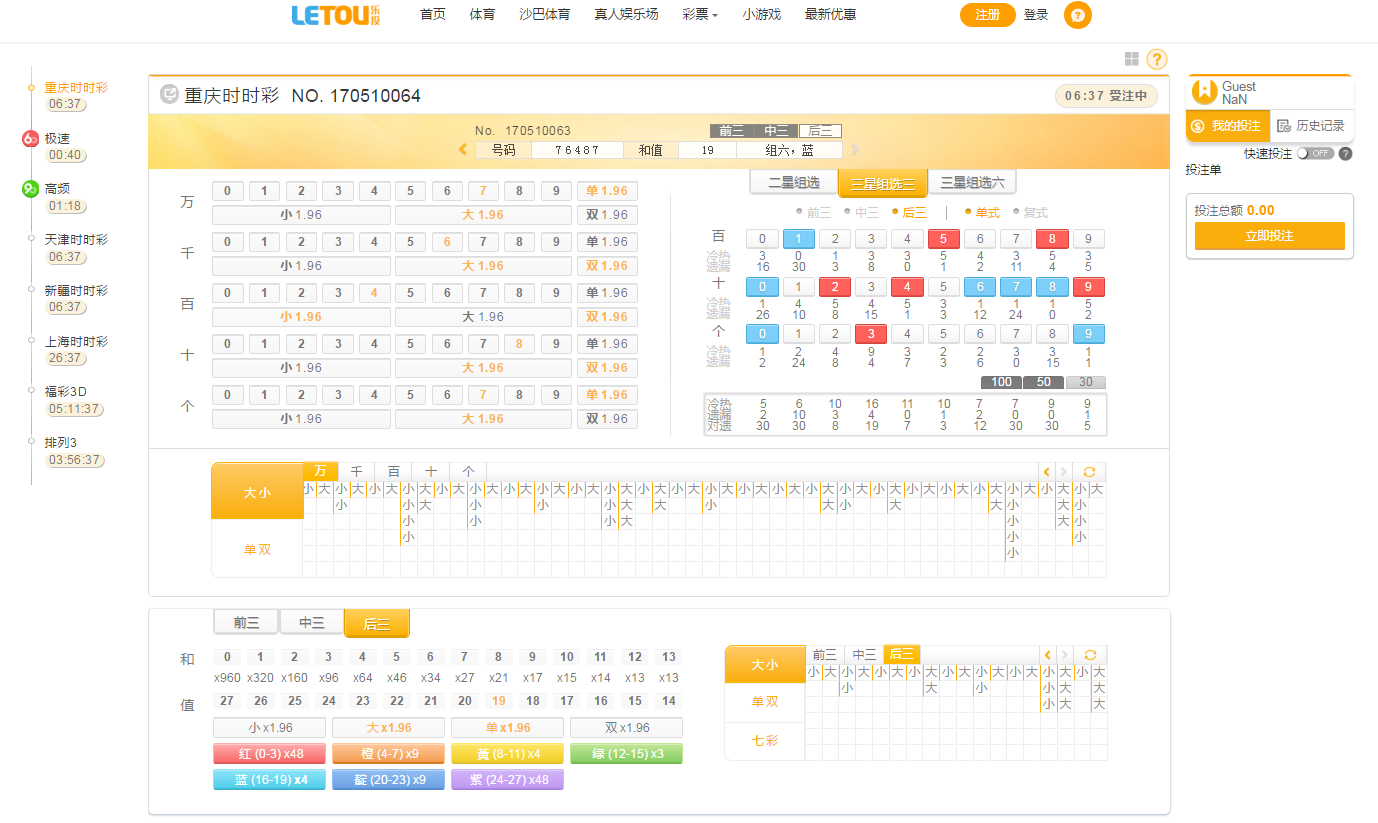Go to next page of upper trend chart
This screenshot has height=823, width=1378.
click(1064, 471)
